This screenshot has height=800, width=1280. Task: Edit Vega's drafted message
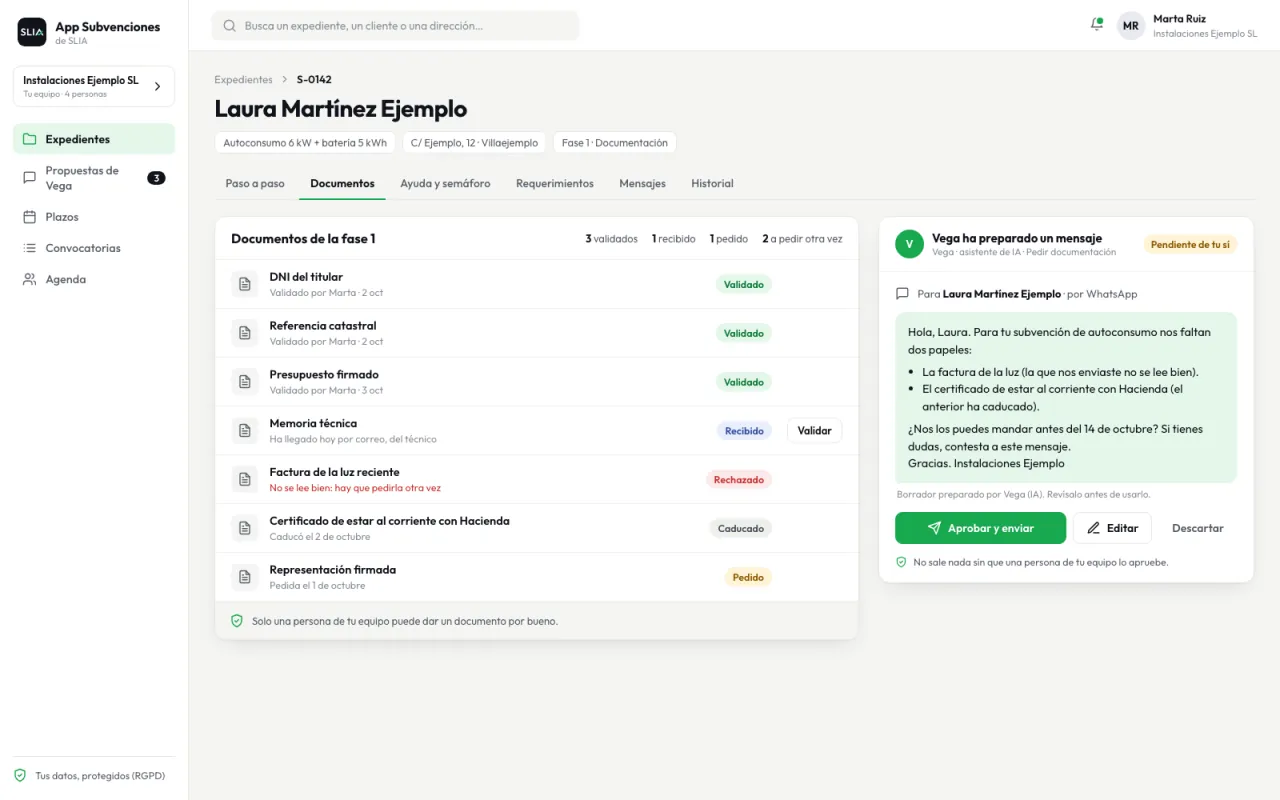tap(1112, 528)
